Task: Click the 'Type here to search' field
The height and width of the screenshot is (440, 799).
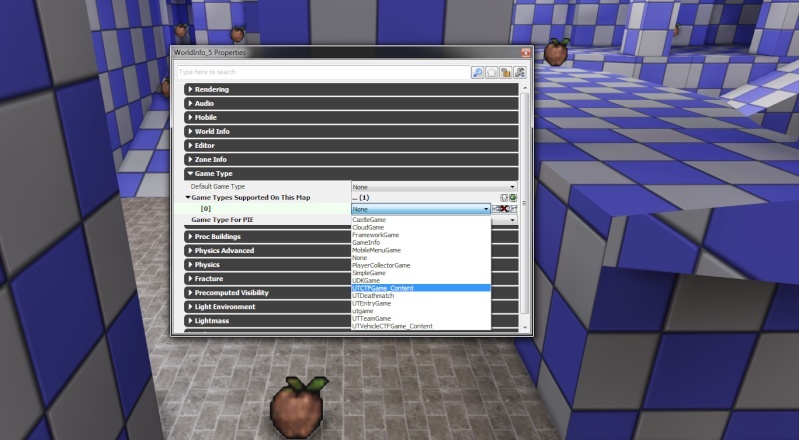Action: click(x=324, y=72)
